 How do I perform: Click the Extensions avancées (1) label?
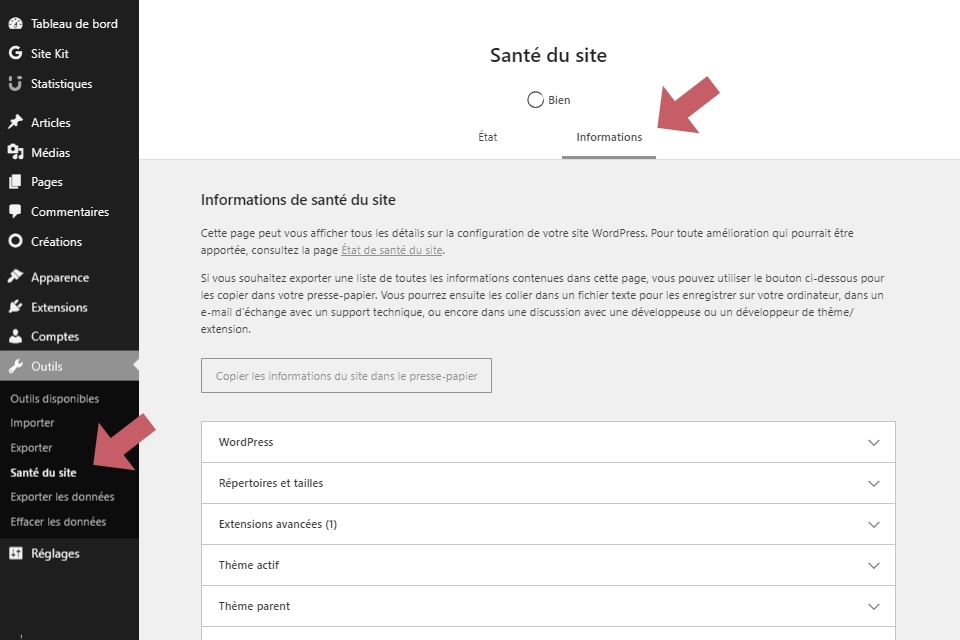coord(278,524)
